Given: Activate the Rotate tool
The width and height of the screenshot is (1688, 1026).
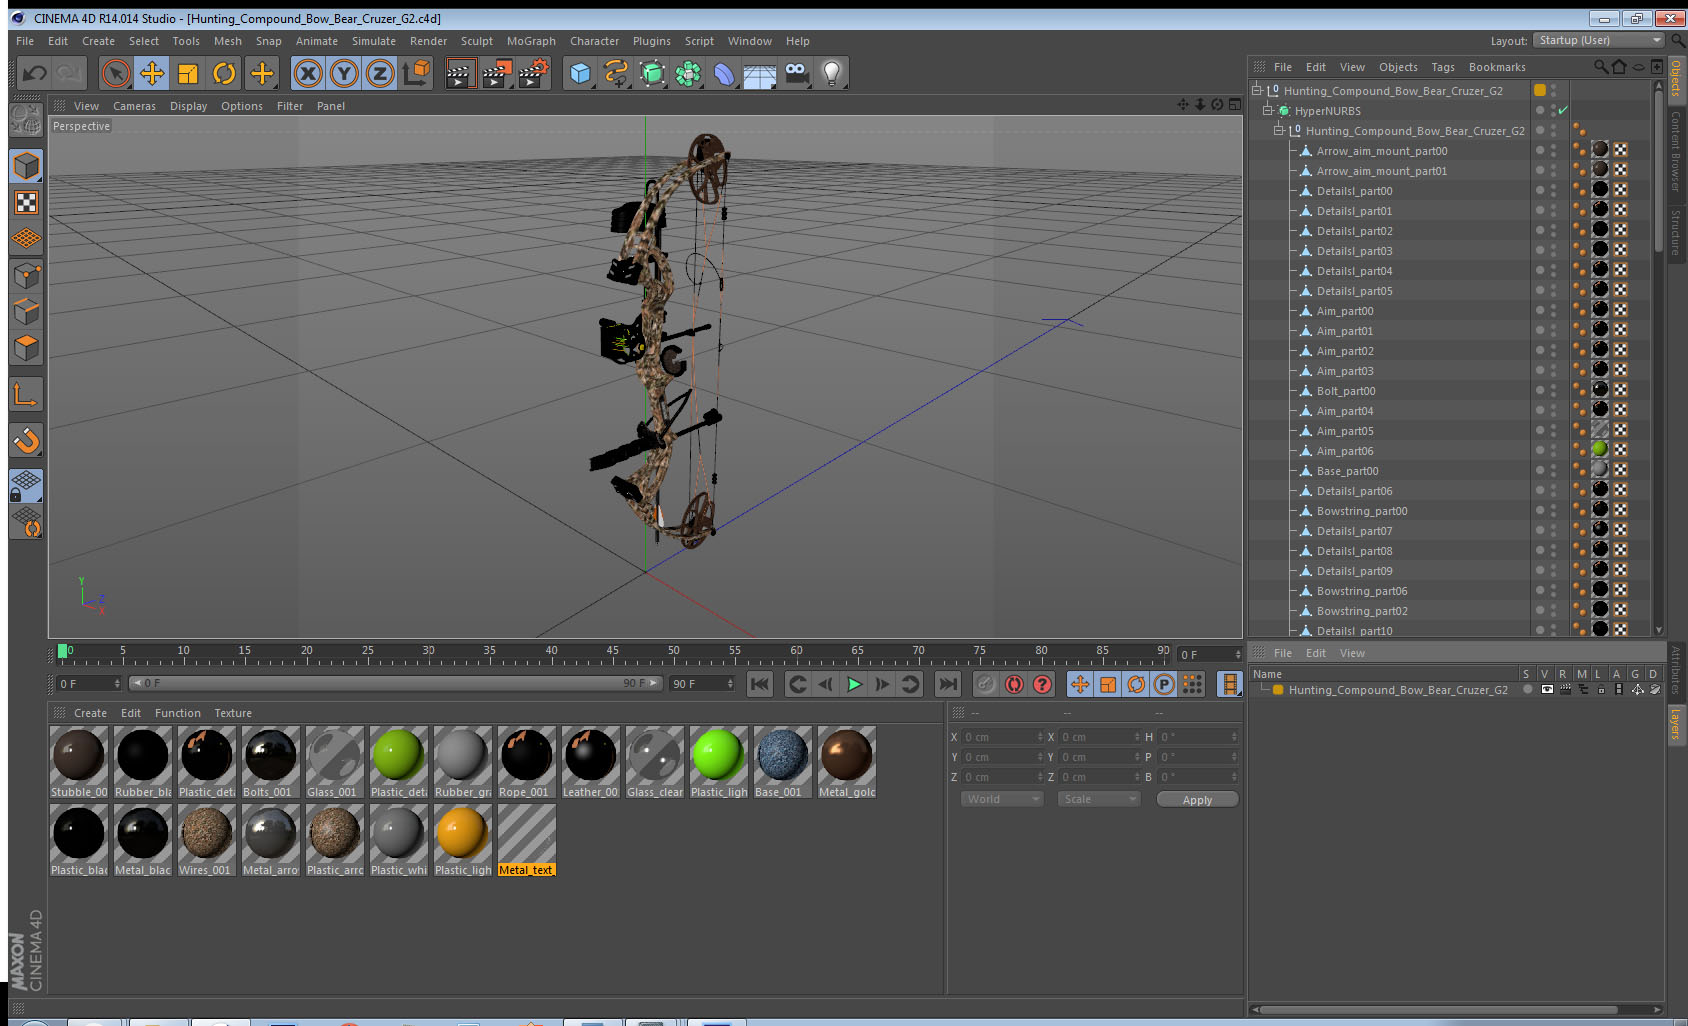Looking at the screenshot, I should pyautogui.click(x=224, y=73).
